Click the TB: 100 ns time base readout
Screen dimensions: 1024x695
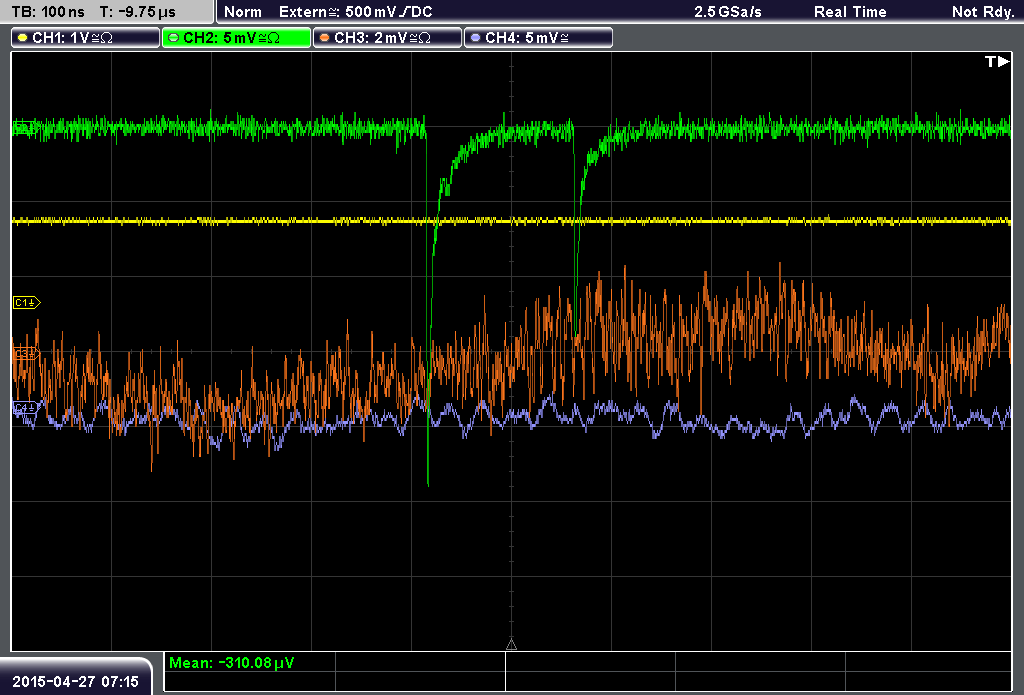(48, 12)
